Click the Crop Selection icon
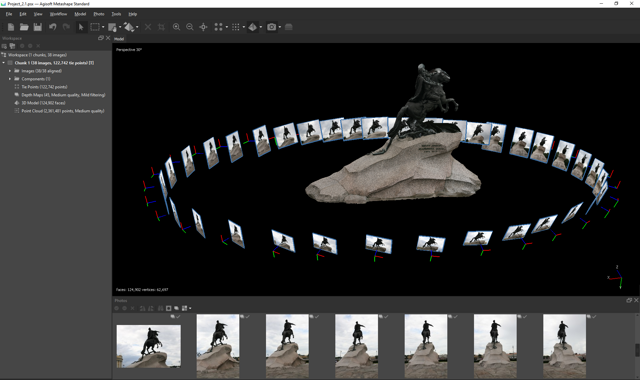Screen dimensions: 640x380 [x=161, y=27]
